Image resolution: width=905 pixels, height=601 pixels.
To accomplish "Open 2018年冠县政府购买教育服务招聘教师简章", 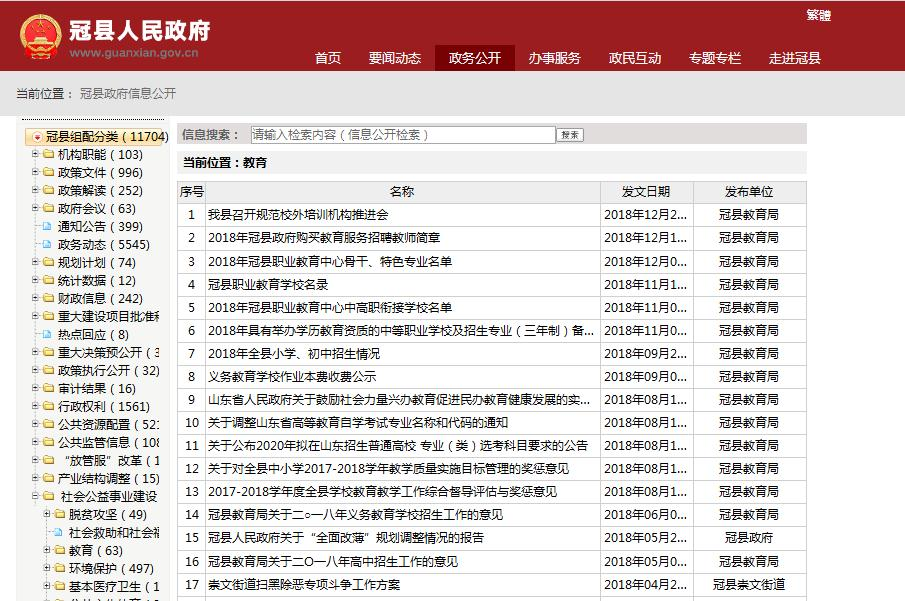I will (x=324, y=238).
